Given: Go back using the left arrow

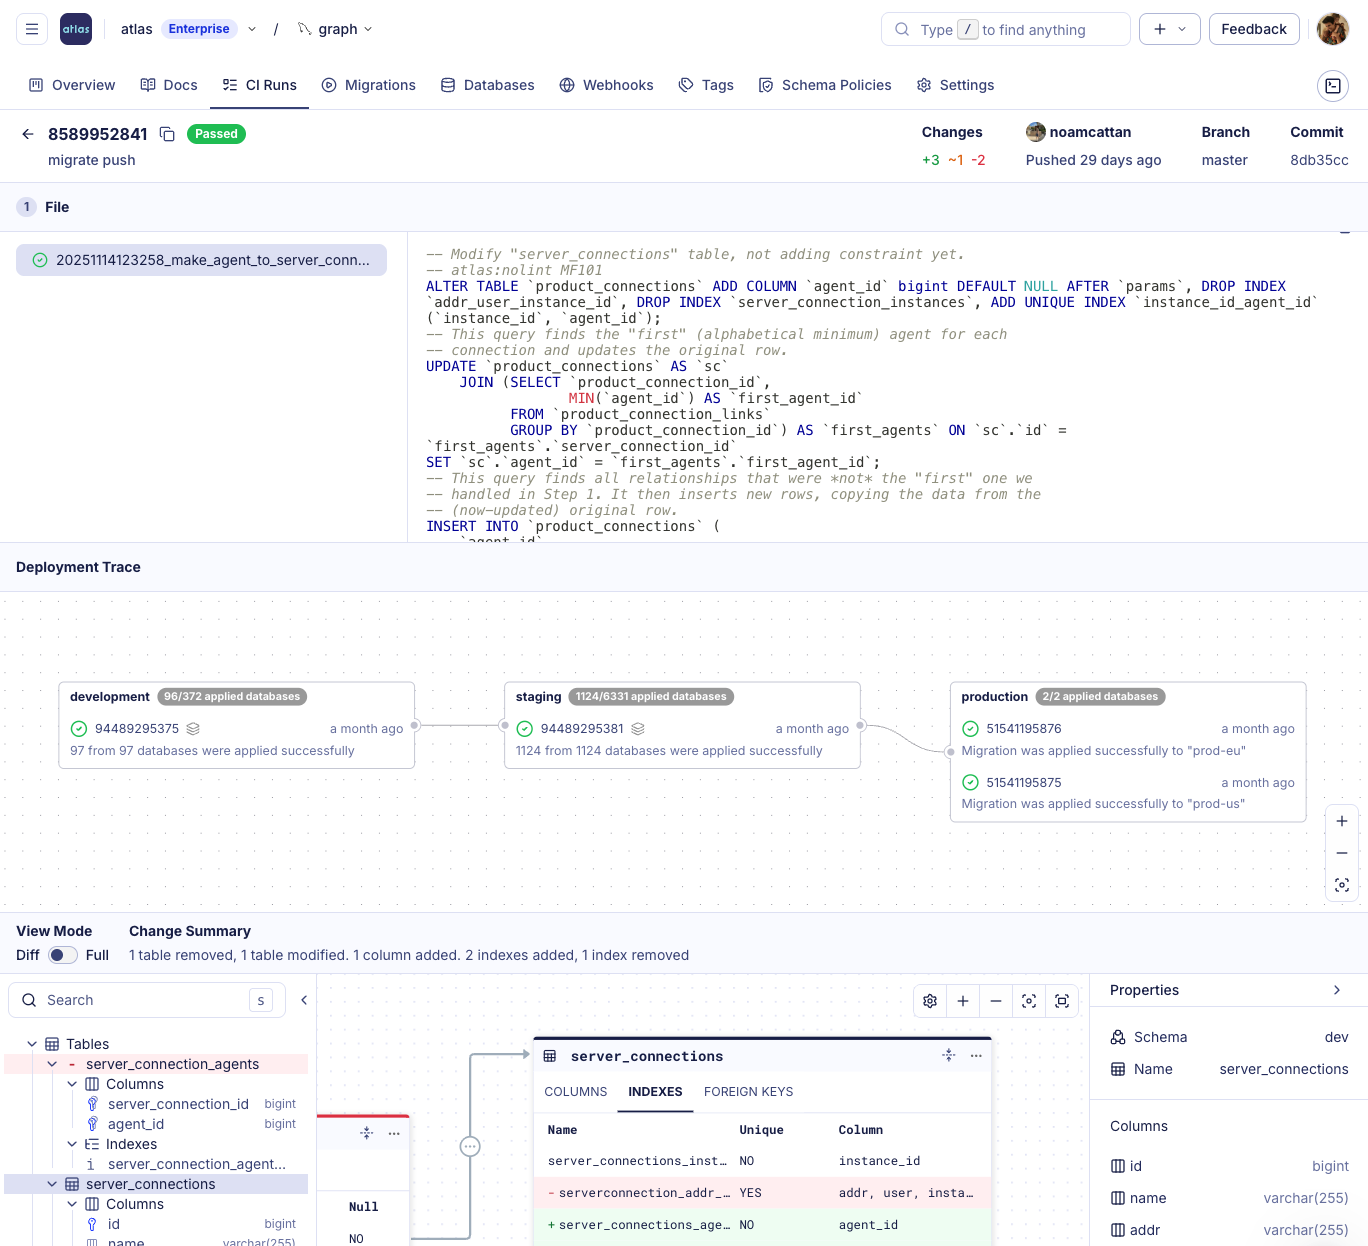Looking at the screenshot, I should coord(28,134).
